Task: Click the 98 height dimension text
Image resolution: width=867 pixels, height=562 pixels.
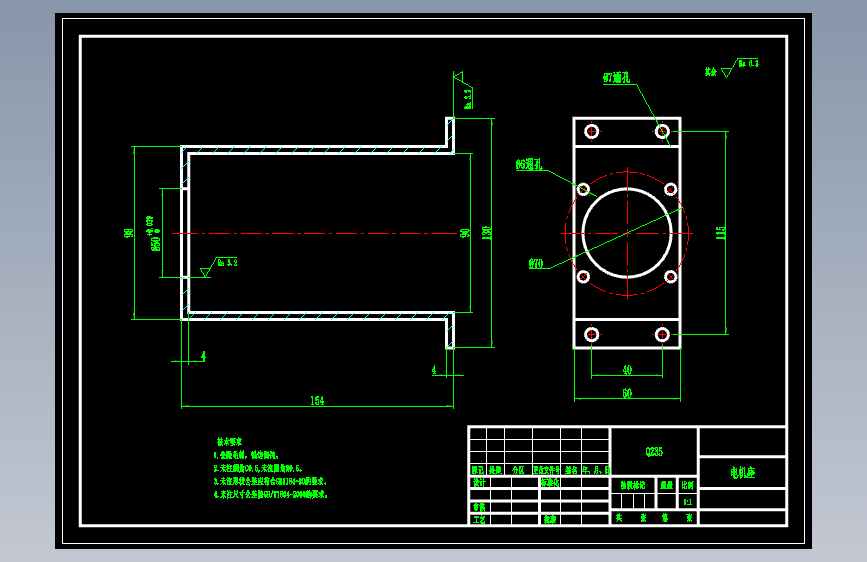Action: point(129,233)
